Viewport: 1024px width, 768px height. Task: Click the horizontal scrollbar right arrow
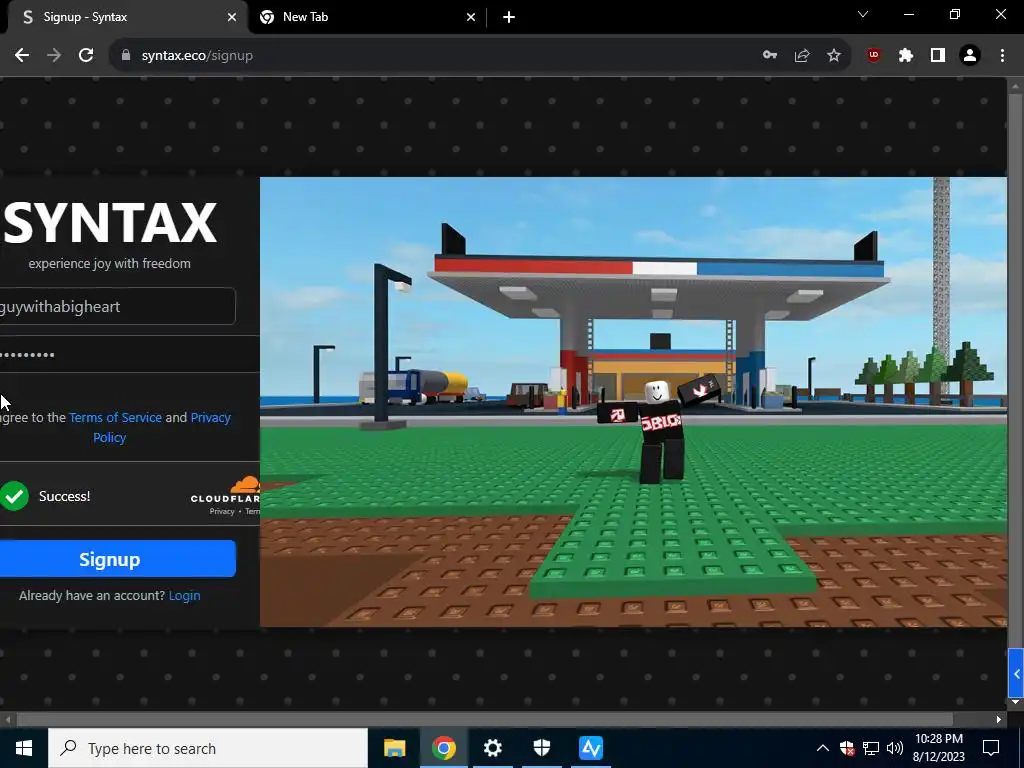[999, 719]
